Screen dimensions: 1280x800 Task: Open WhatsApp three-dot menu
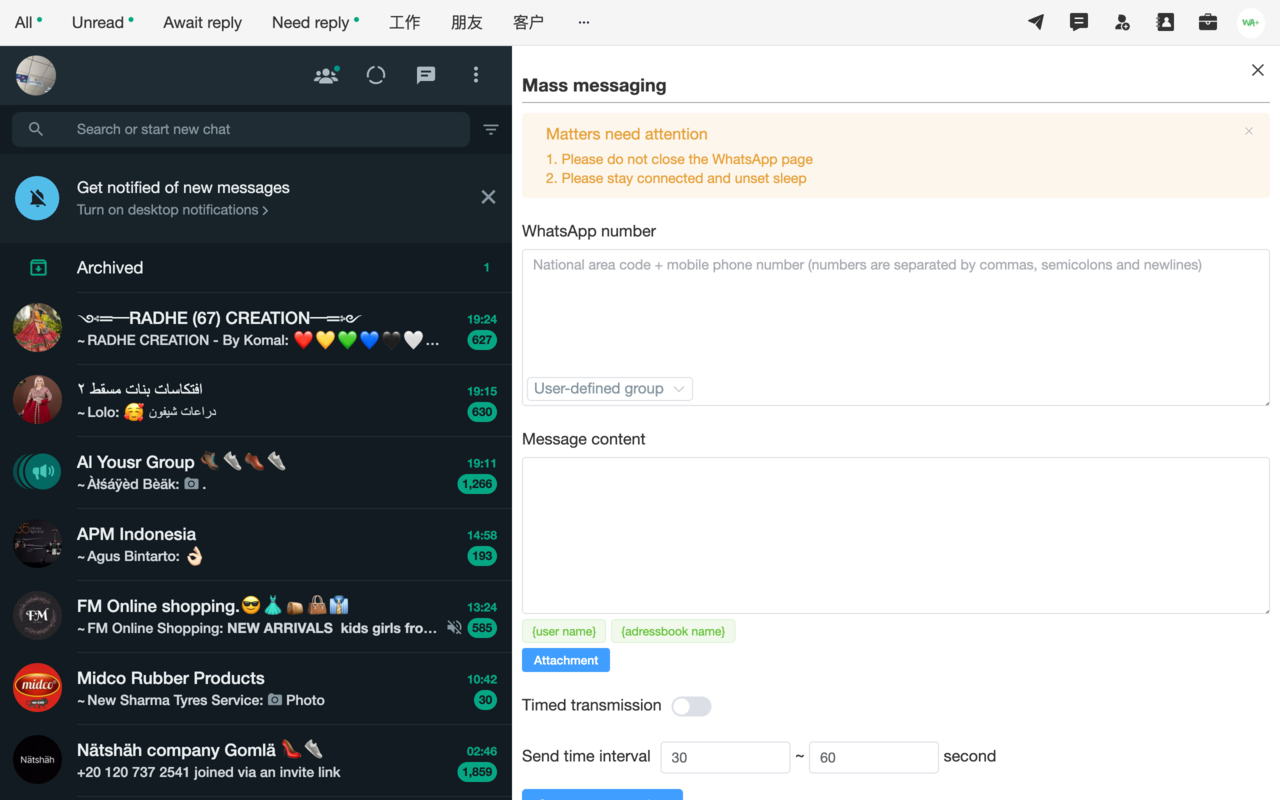pos(476,75)
